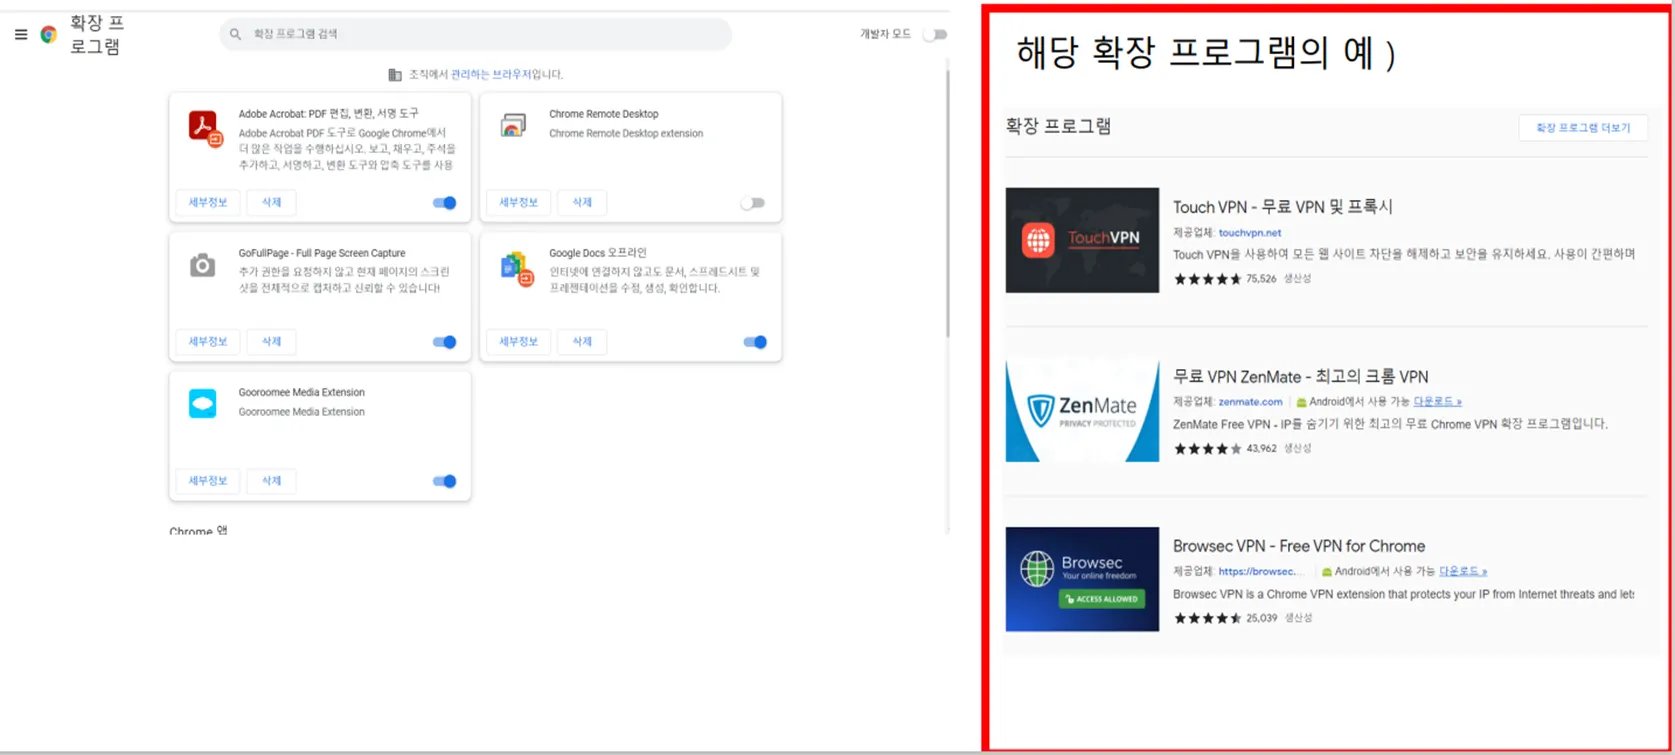The width and height of the screenshot is (1675, 755).
Task: Click 삭제 for Google Docs 오프라인
Action: [x=582, y=341]
